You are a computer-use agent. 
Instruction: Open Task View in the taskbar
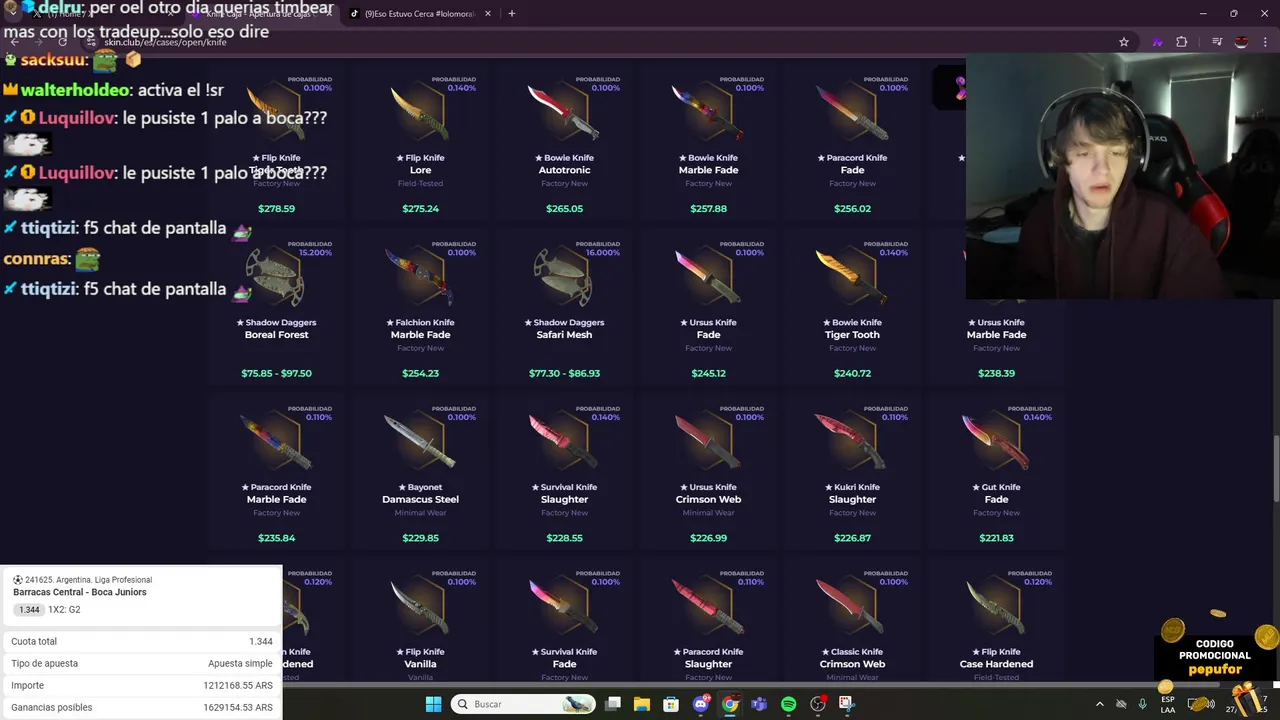[613, 704]
